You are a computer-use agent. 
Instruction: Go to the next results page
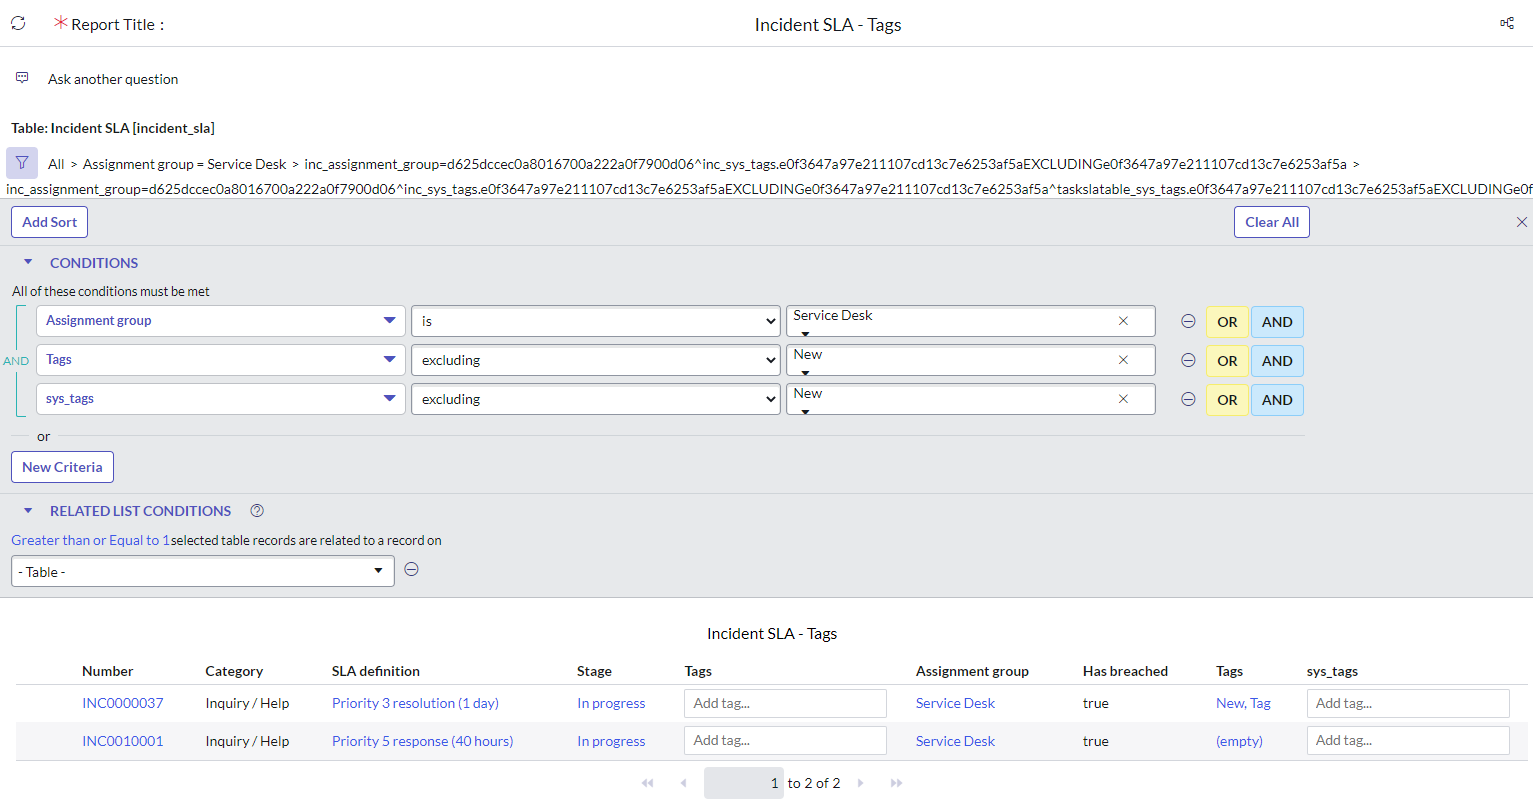click(x=860, y=783)
